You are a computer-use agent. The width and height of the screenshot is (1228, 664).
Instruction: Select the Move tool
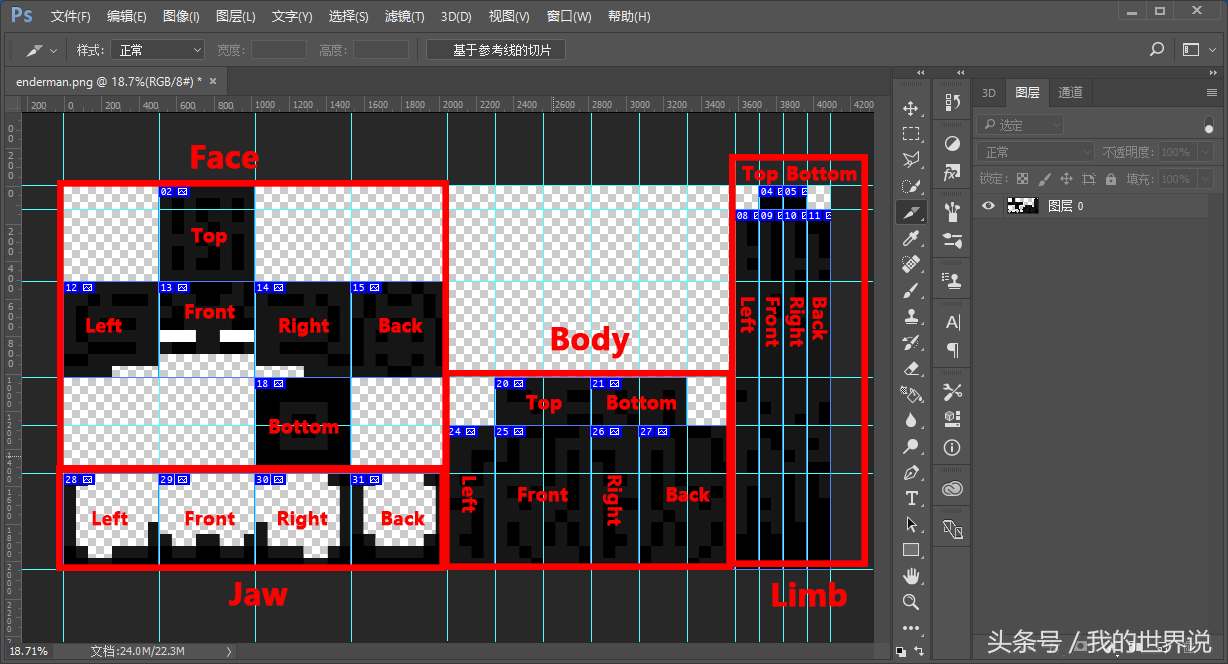(x=911, y=108)
